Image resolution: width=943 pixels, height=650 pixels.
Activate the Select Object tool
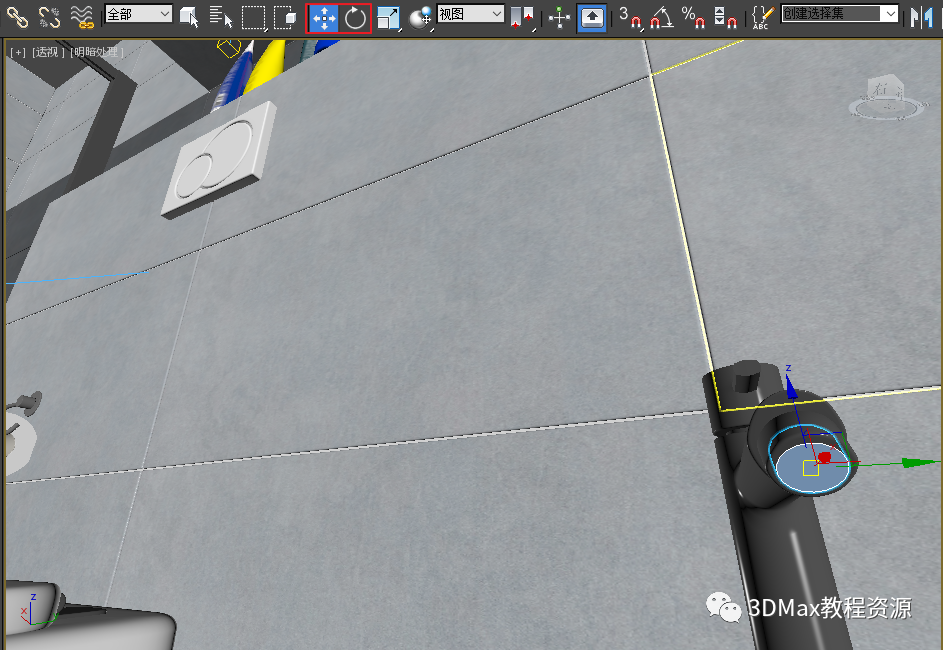[189, 17]
